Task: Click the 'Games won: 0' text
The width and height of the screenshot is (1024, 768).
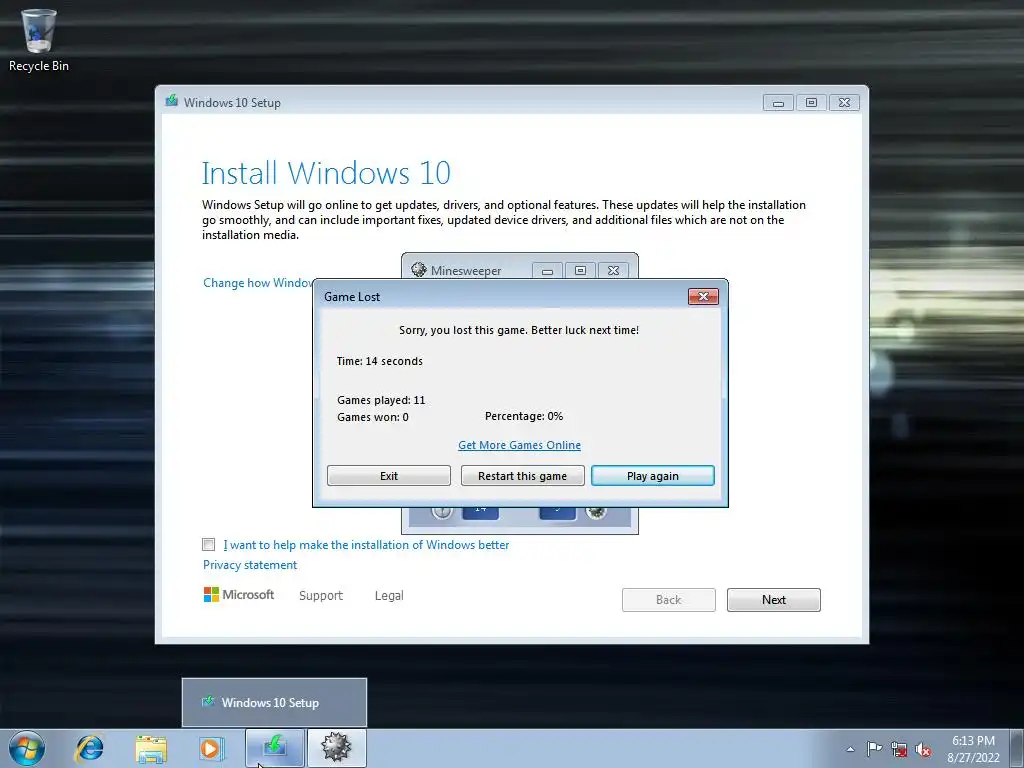Action: (373, 417)
